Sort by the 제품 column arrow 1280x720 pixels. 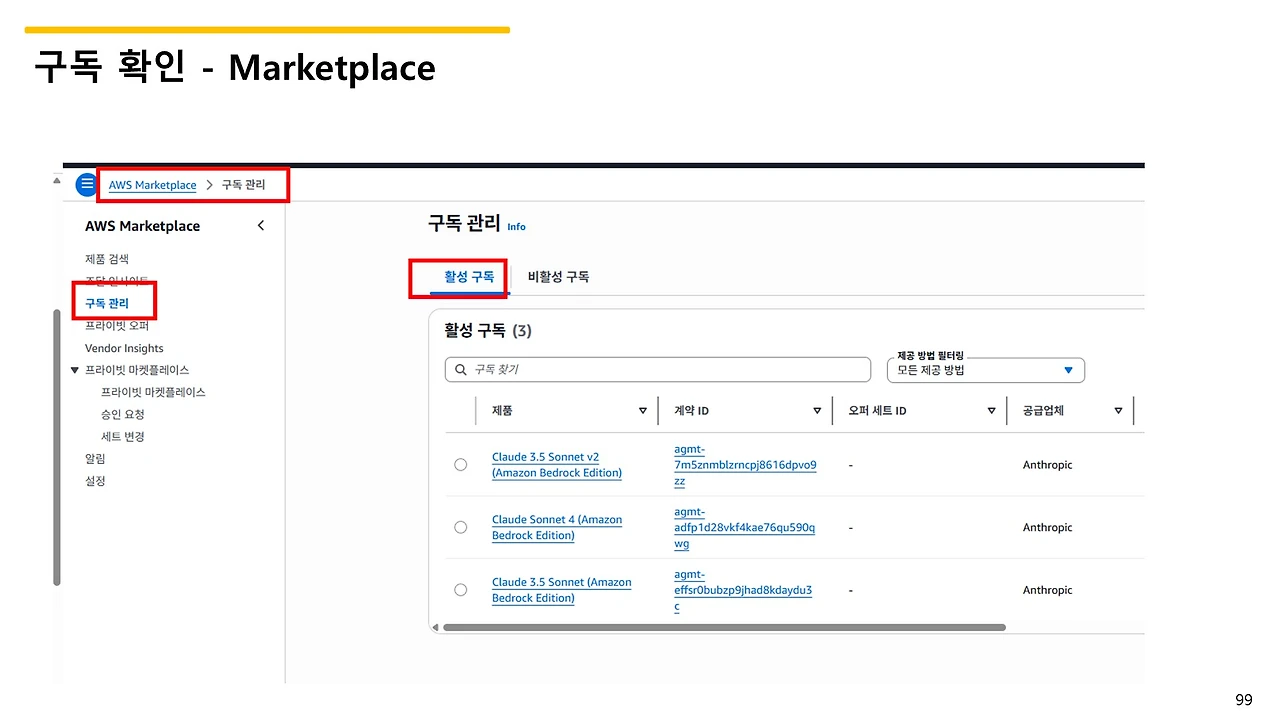(643, 411)
